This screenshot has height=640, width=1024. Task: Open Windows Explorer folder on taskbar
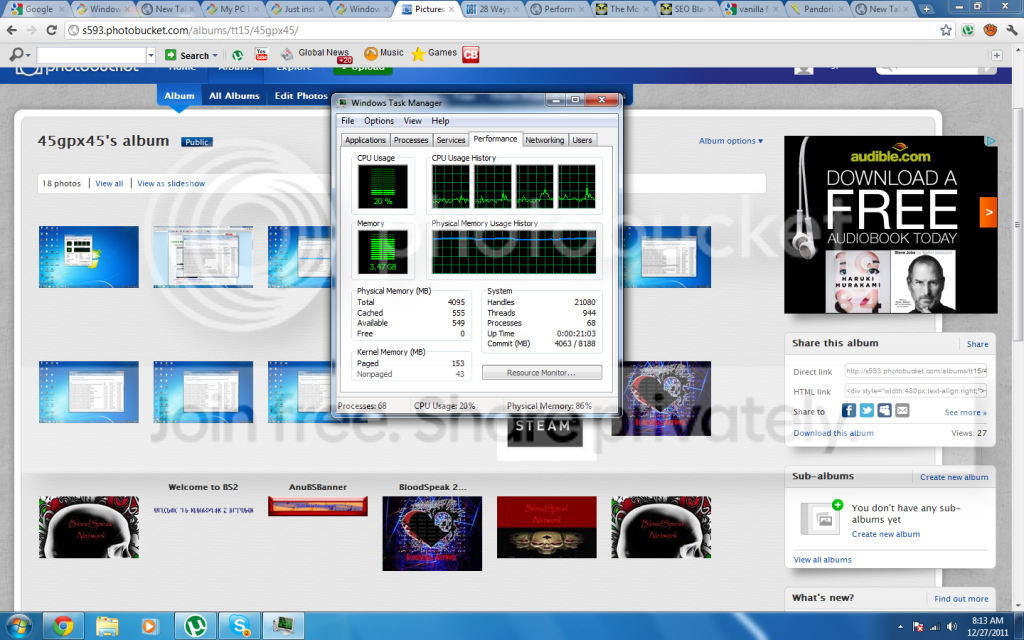pos(106,626)
